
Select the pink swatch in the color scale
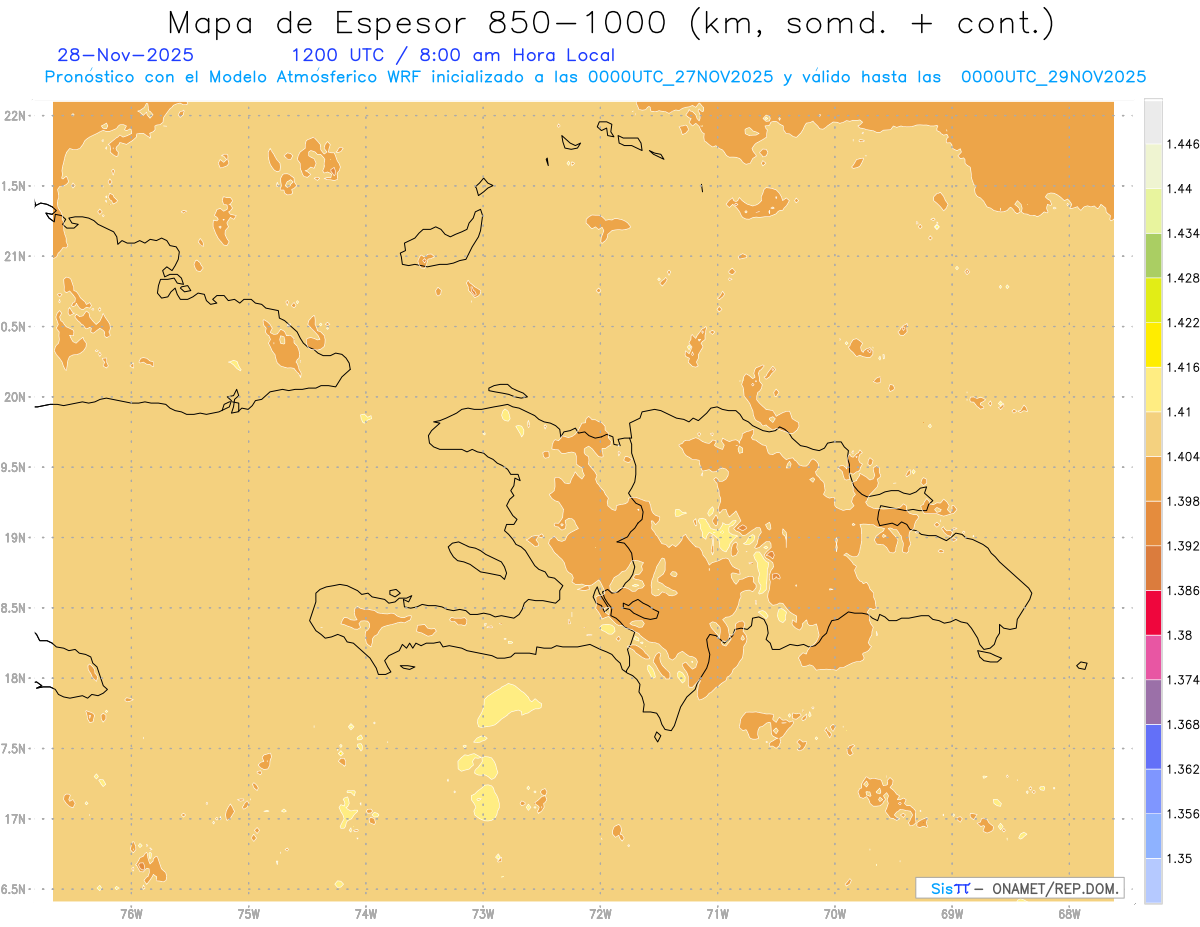click(x=1153, y=657)
